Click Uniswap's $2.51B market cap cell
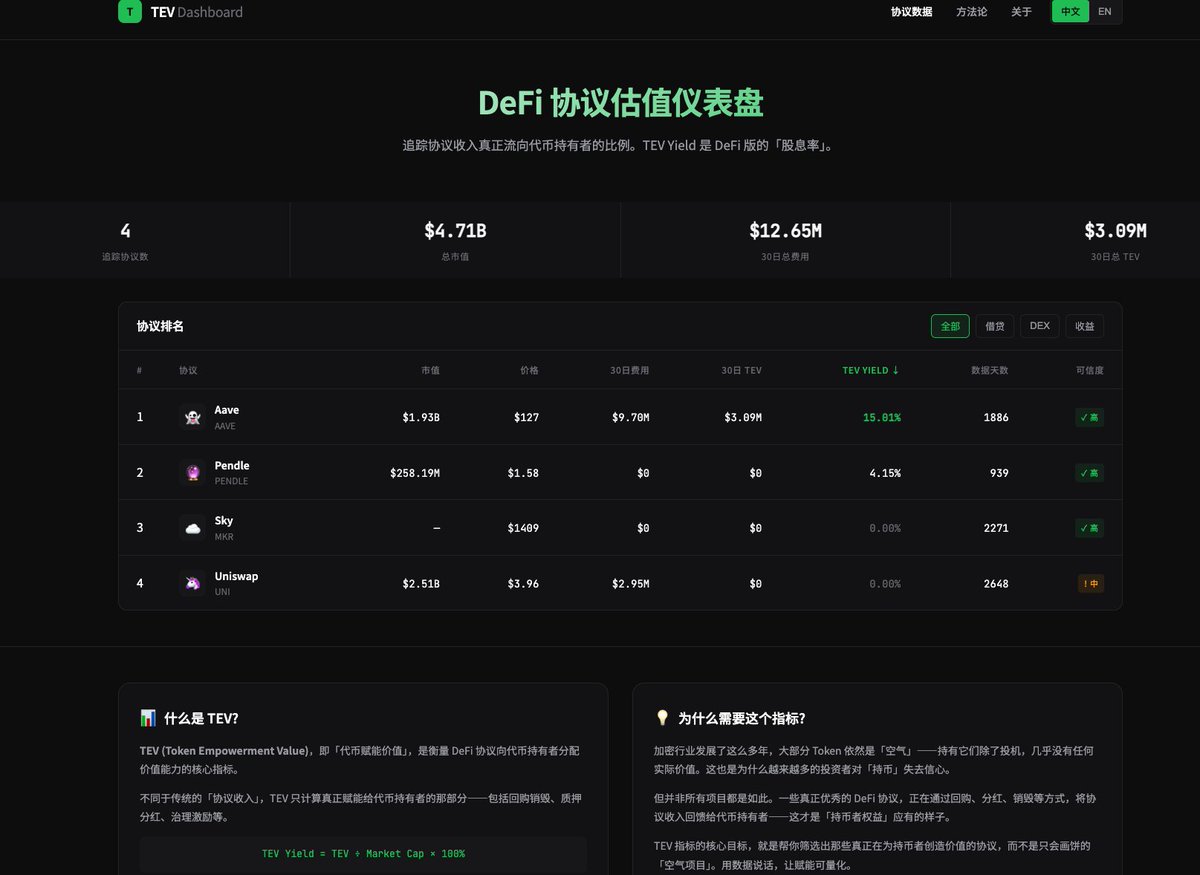This screenshot has height=875, width=1200. pyautogui.click(x=421, y=584)
